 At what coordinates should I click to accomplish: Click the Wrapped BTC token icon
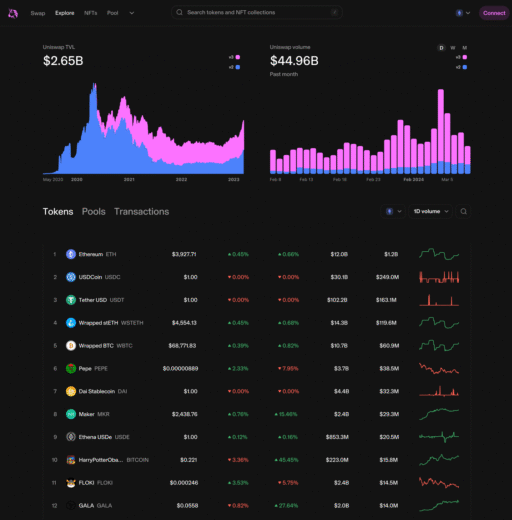[x=71, y=346]
